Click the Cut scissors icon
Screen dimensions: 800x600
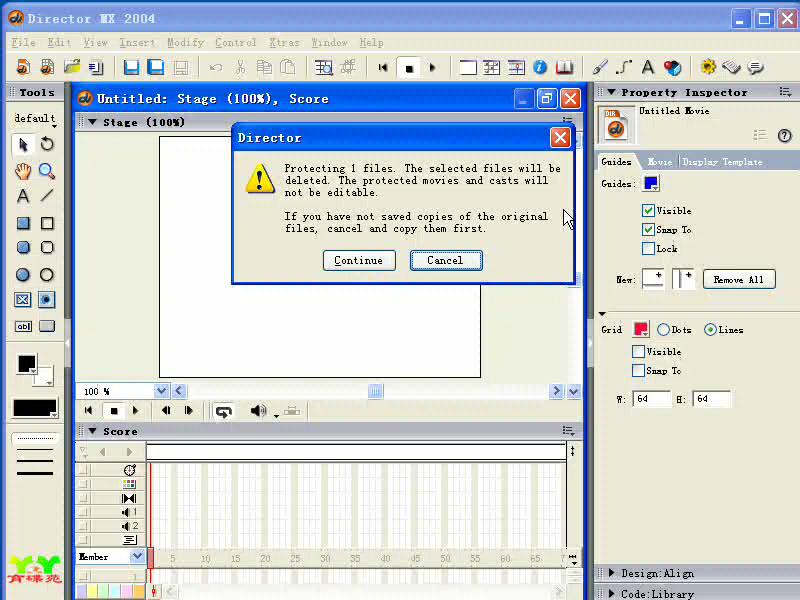240,67
